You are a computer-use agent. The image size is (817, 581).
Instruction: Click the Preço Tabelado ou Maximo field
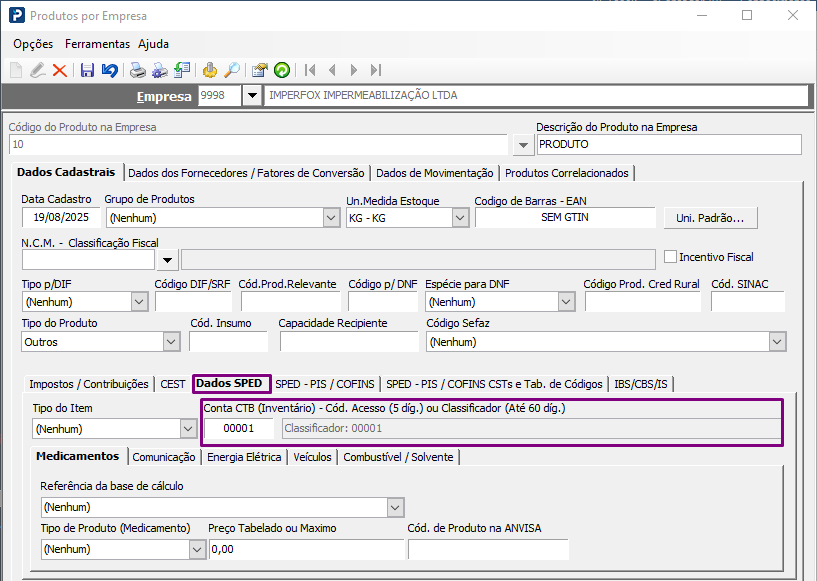[x=305, y=549]
